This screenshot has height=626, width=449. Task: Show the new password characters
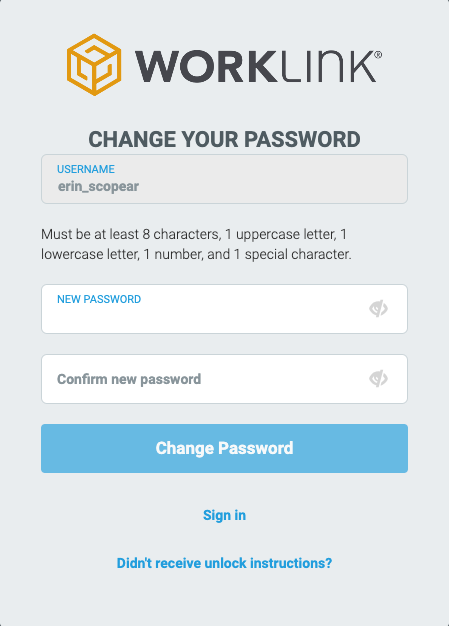tap(378, 309)
